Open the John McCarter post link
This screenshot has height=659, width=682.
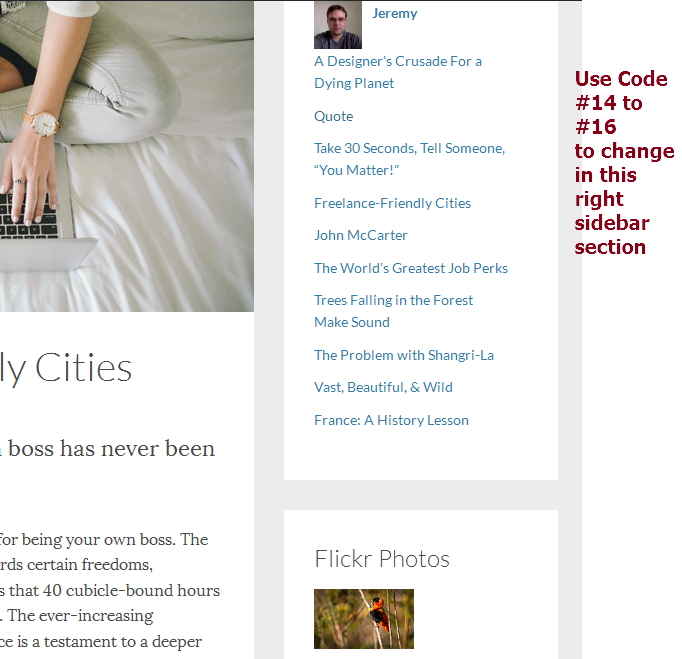[361, 235]
